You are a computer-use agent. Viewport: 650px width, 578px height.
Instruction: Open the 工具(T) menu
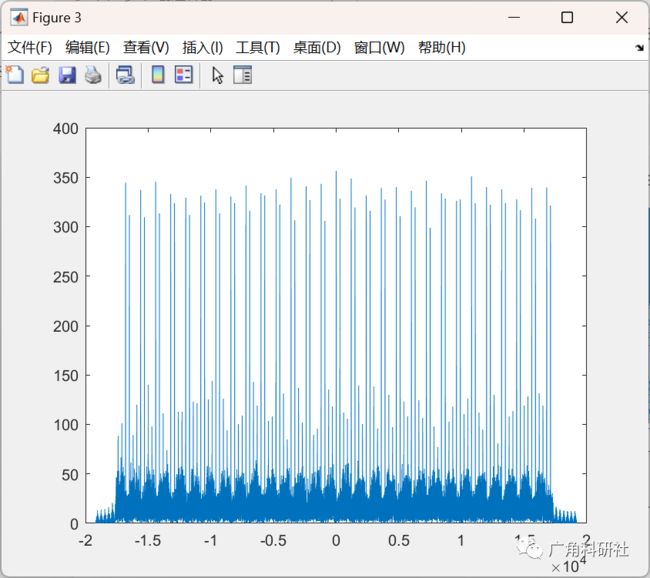tap(258, 47)
